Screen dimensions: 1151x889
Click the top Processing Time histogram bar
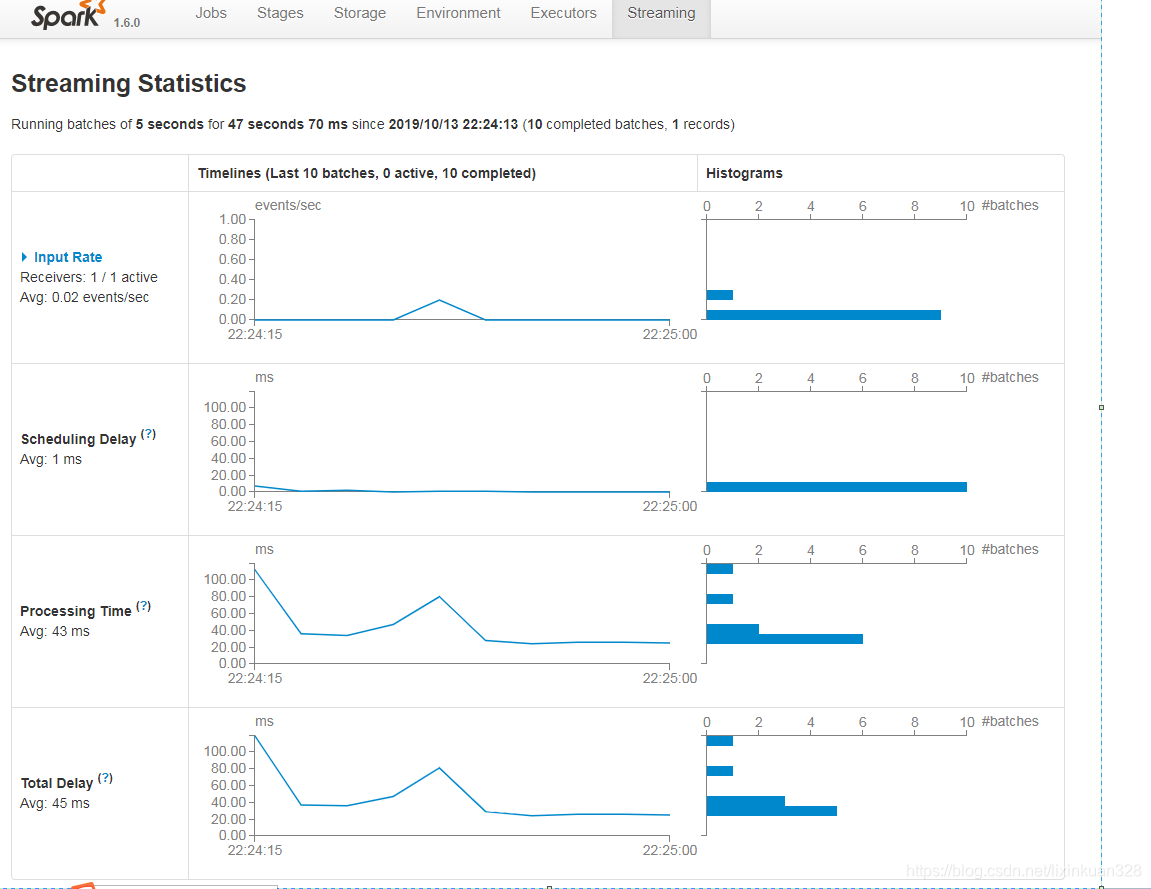[719, 568]
